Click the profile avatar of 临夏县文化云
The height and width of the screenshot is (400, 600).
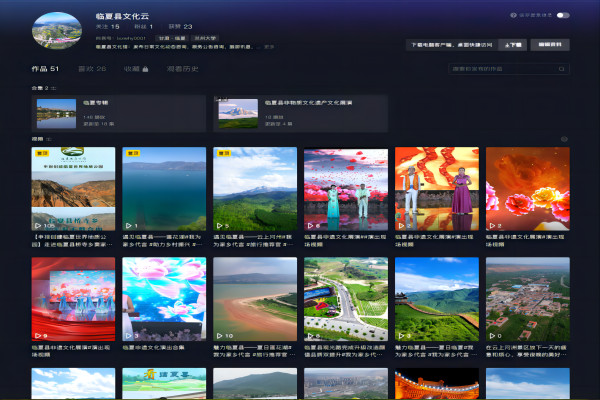point(57,30)
